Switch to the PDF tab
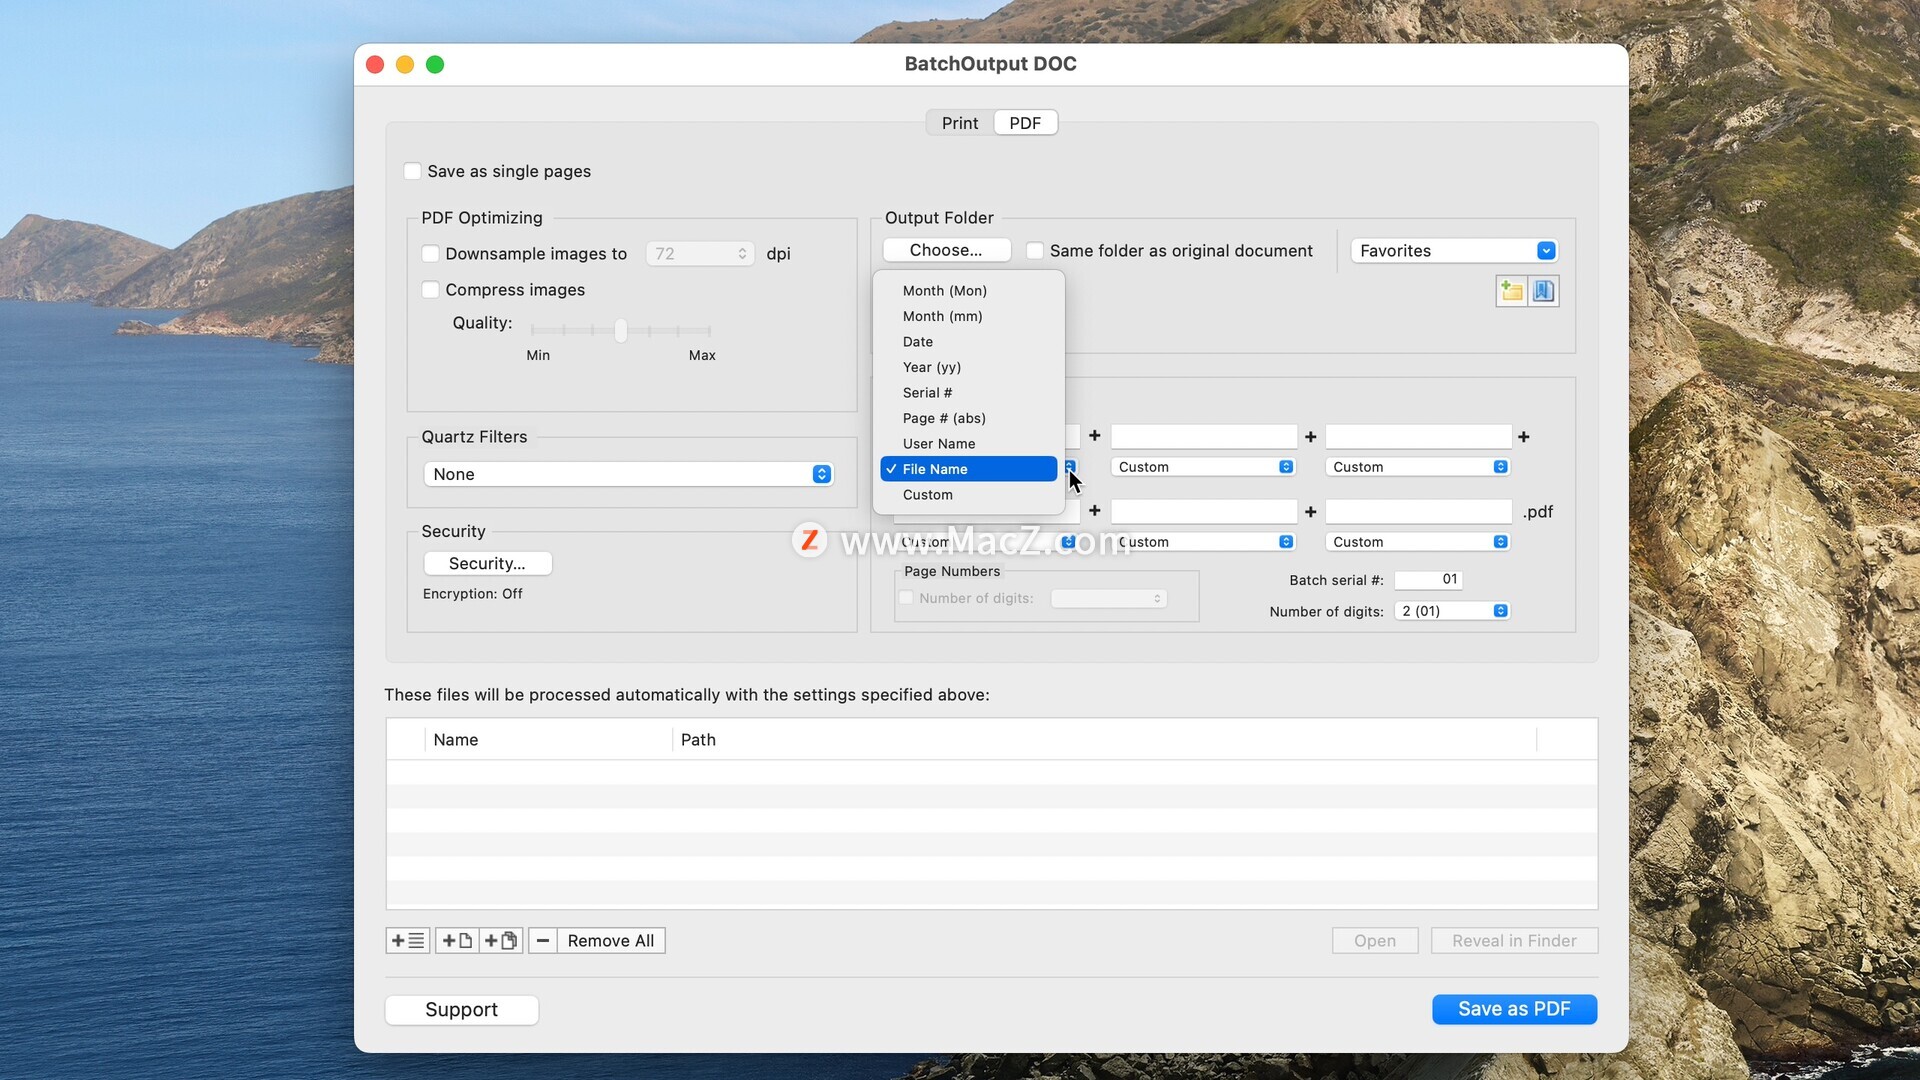The height and width of the screenshot is (1080, 1920). pos(1025,123)
